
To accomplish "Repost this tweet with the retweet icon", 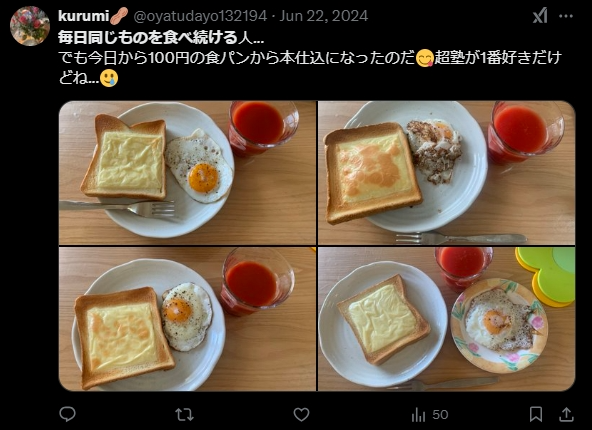I will 185,415.
